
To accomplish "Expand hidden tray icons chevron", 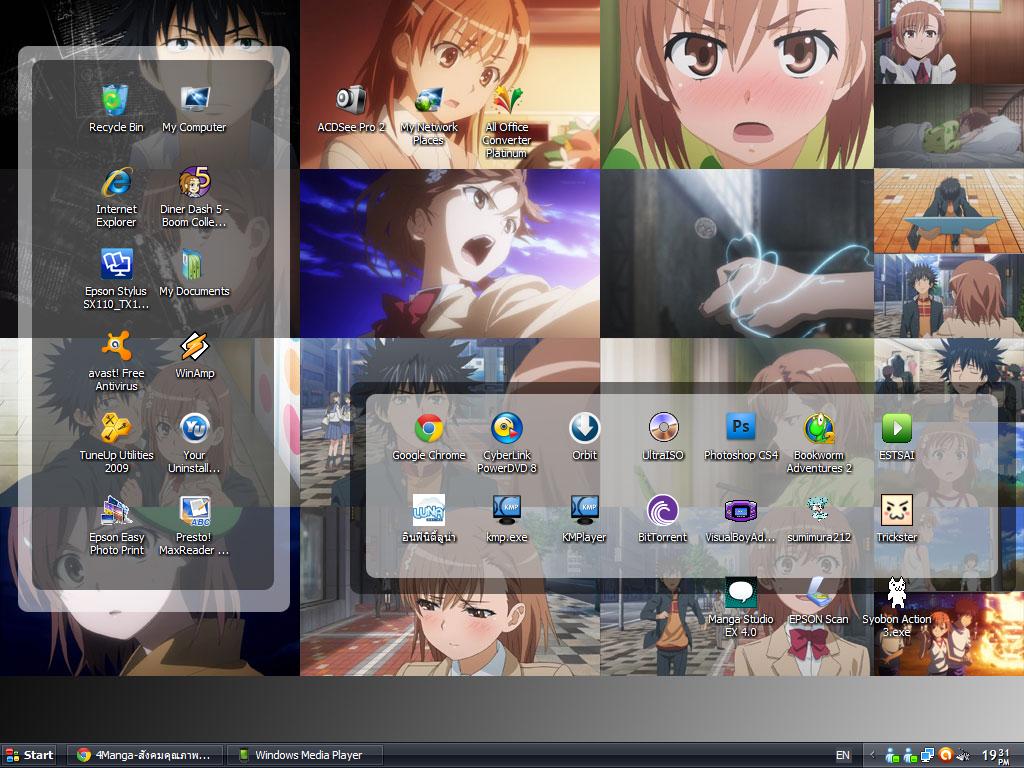I will click(872, 756).
